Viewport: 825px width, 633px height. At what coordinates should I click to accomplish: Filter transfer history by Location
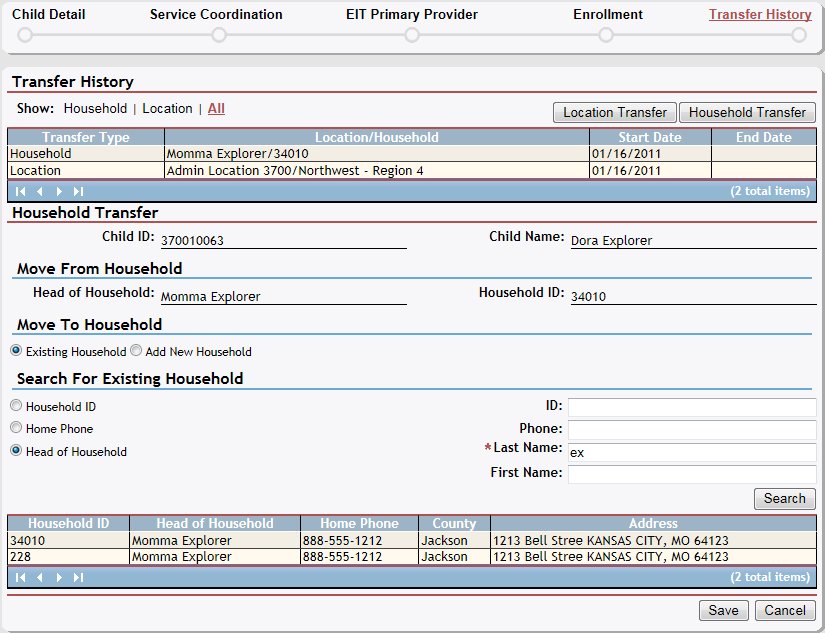tap(167, 108)
